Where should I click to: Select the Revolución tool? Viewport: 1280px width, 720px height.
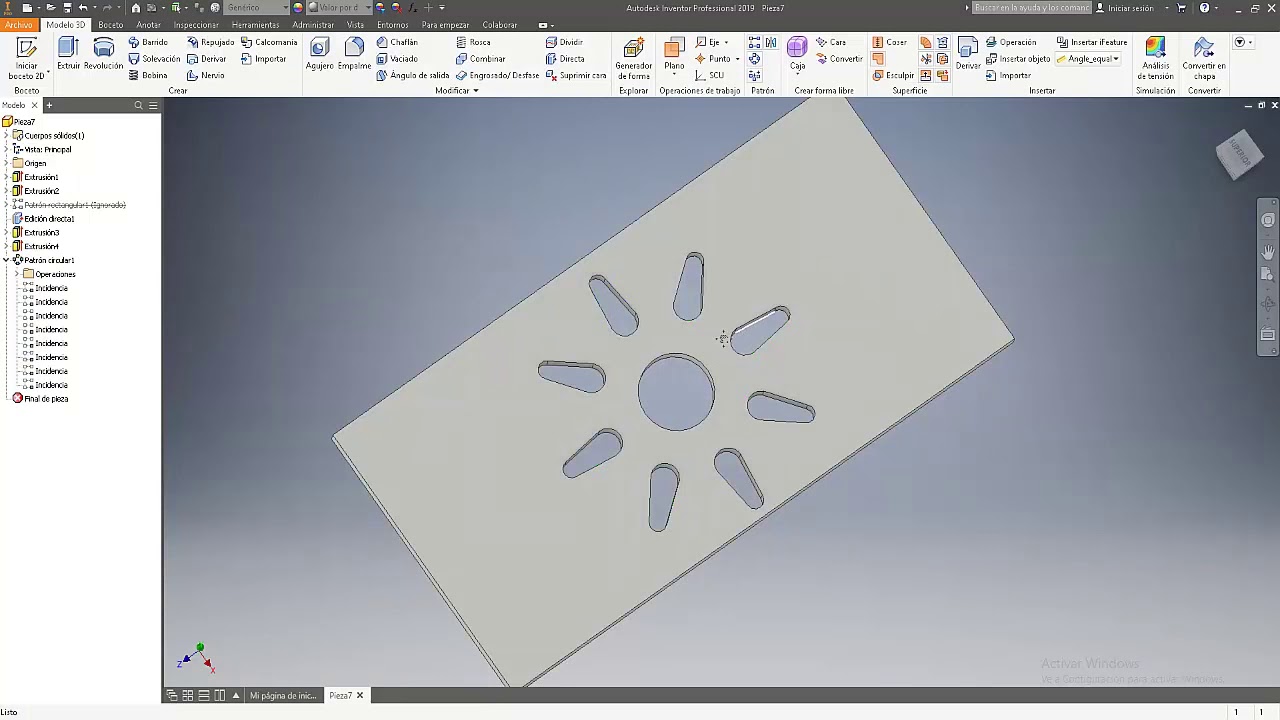click(x=103, y=54)
